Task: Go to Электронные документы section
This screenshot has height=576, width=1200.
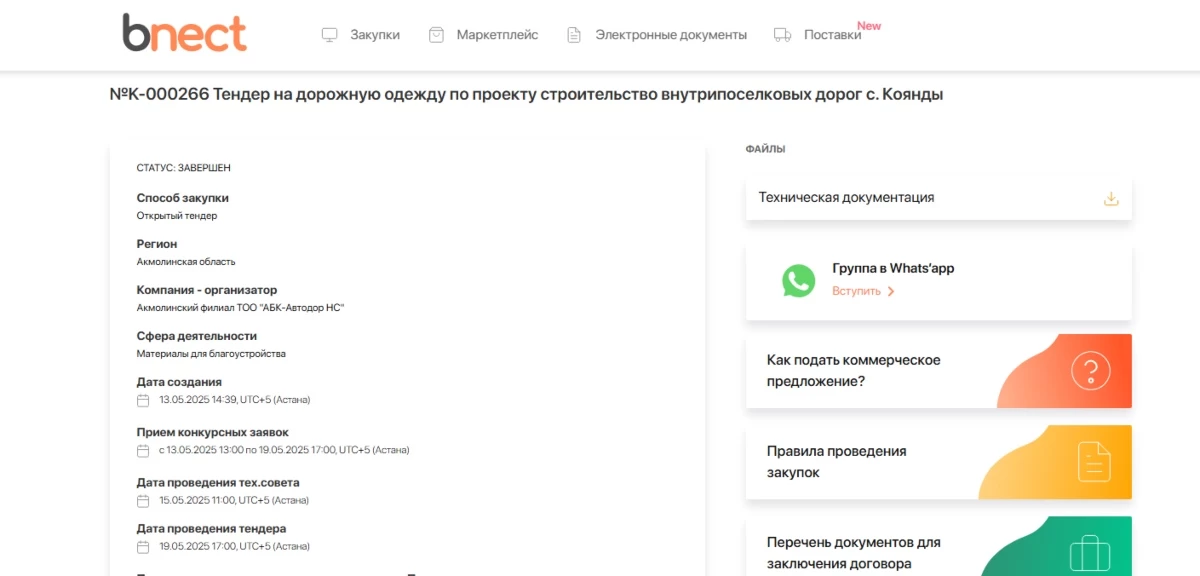Action: click(x=670, y=35)
